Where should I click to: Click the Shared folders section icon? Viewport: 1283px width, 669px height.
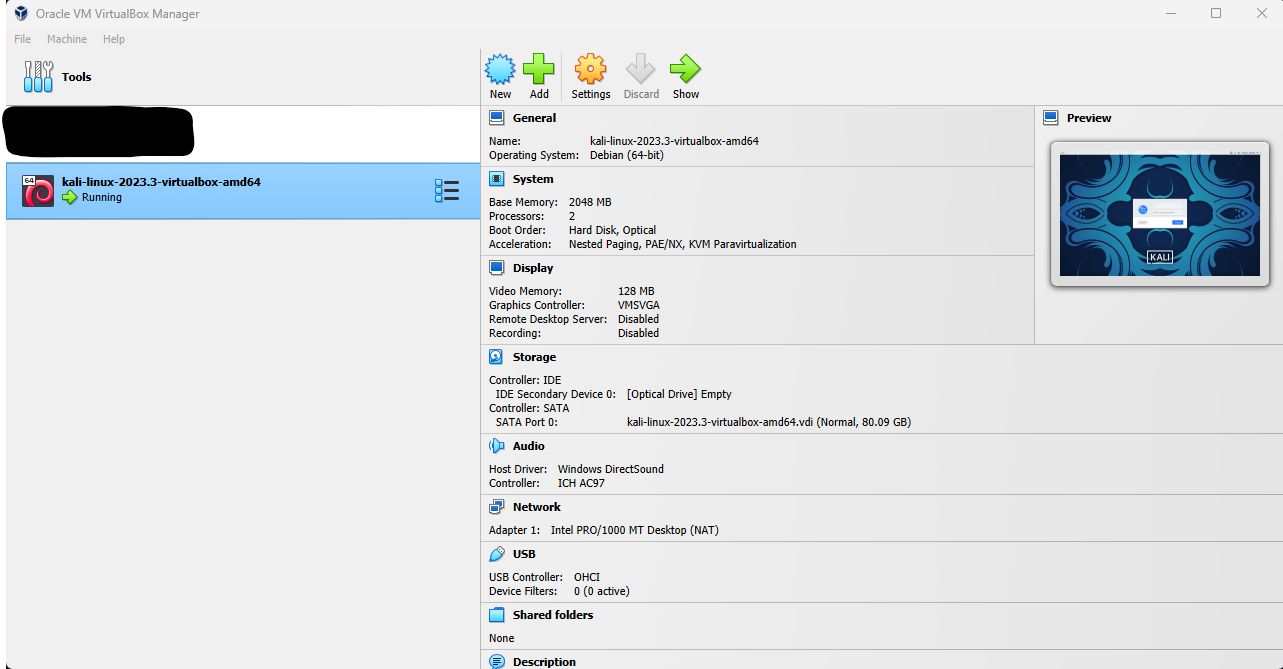pyautogui.click(x=497, y=615)
